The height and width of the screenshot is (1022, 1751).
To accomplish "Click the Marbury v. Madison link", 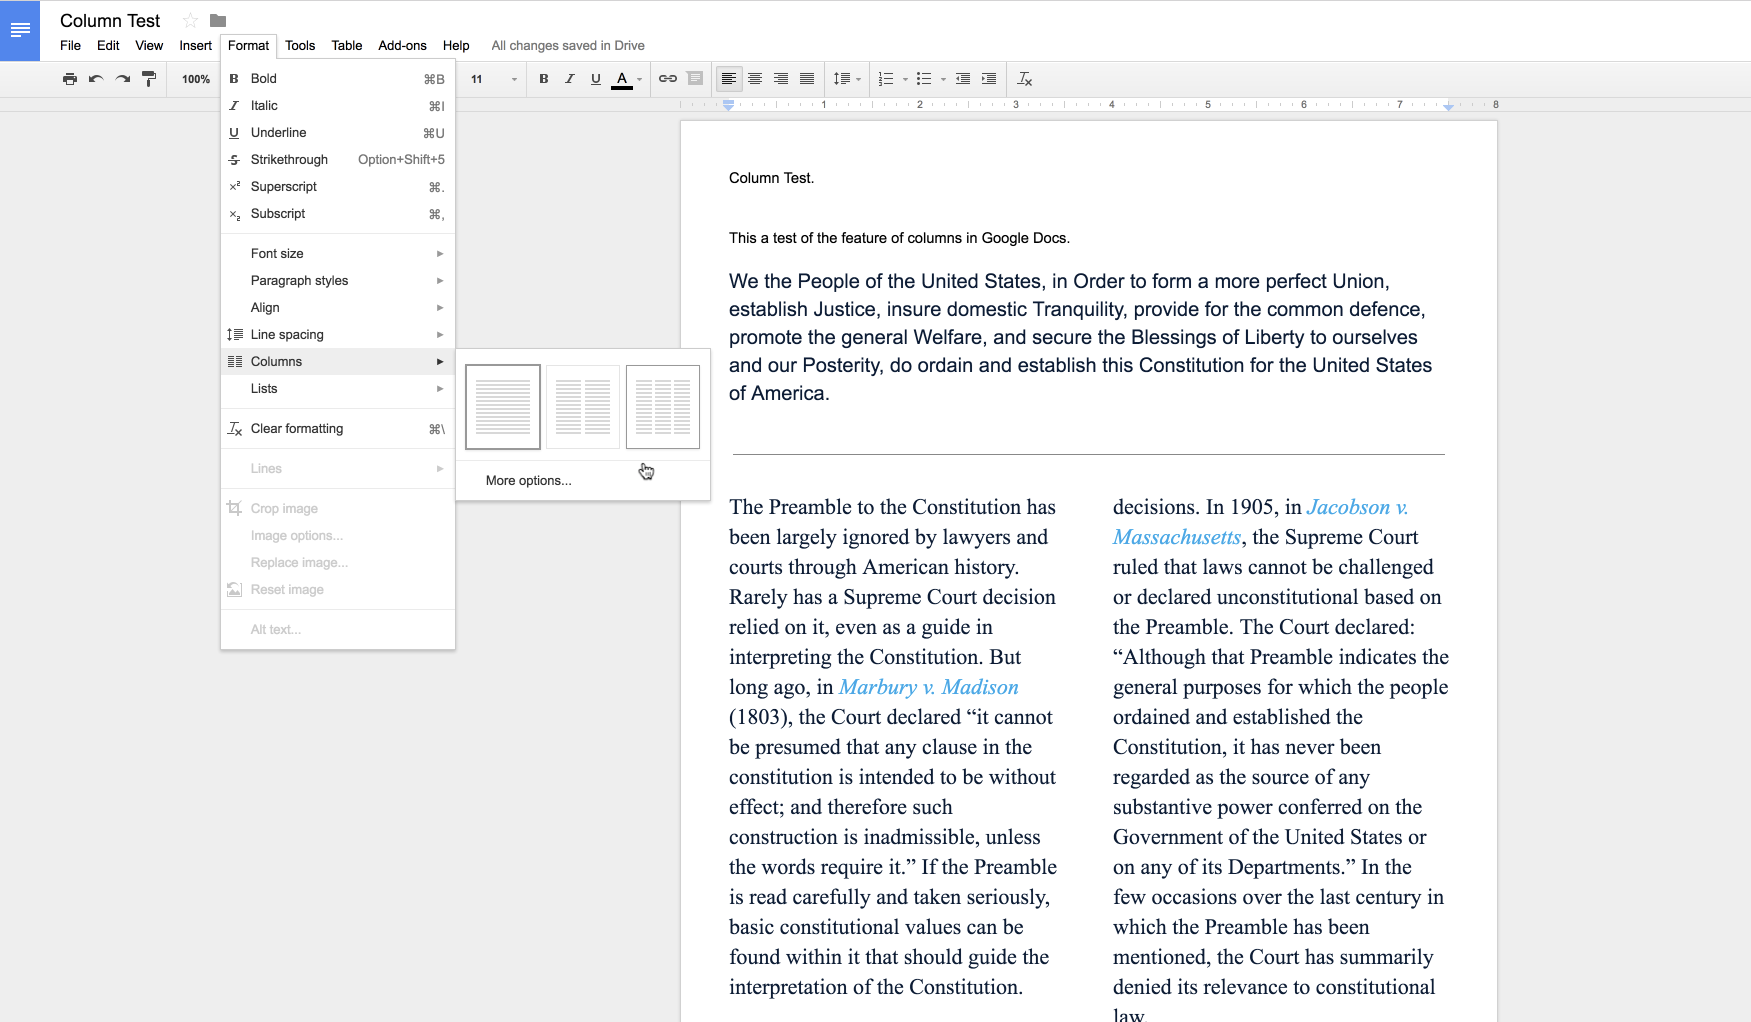I will point(929,687).
